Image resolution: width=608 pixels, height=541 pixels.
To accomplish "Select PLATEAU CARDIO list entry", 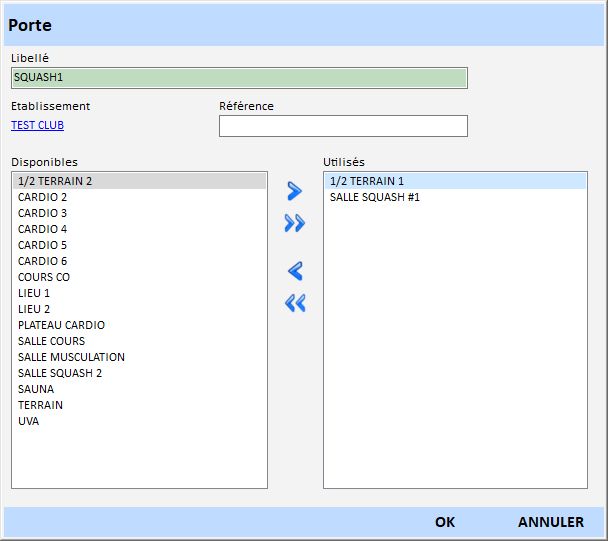I will [x=61, y=325].
